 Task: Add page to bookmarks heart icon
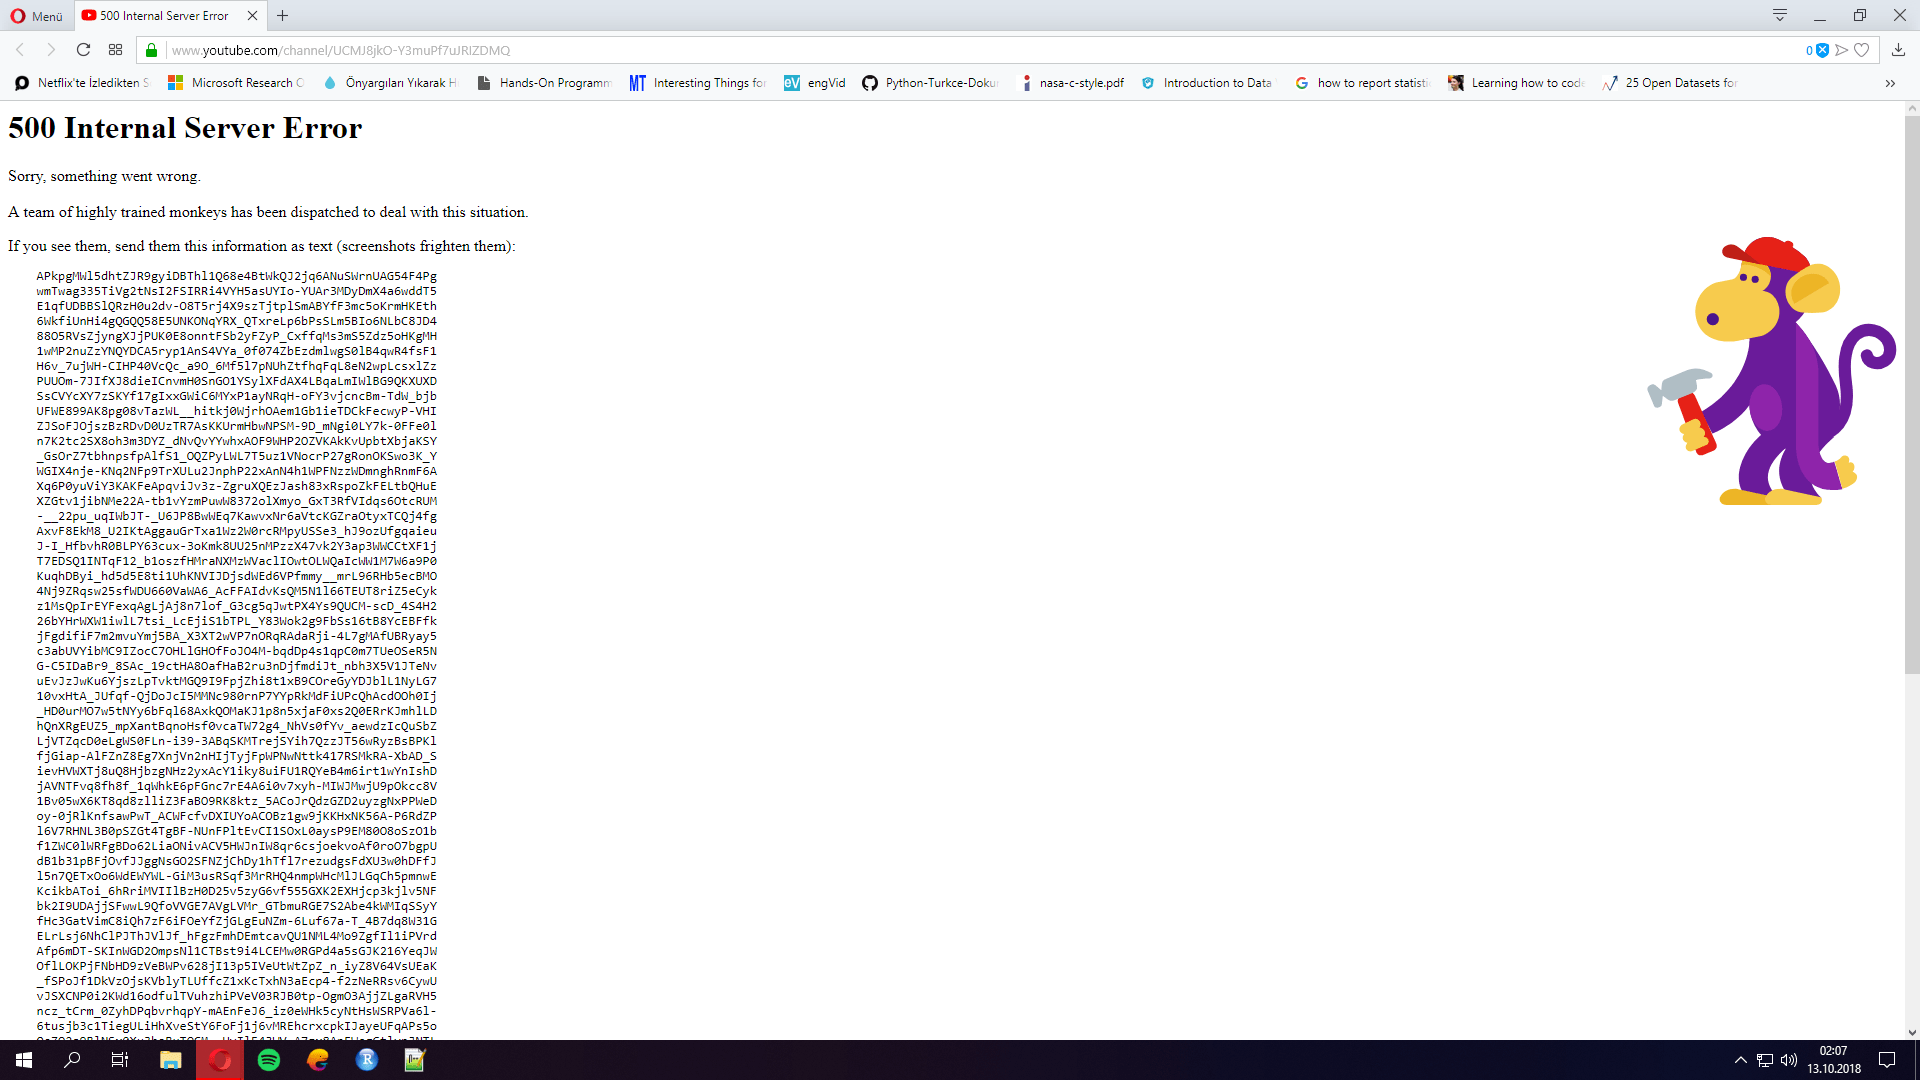(x=1861, y=50)
